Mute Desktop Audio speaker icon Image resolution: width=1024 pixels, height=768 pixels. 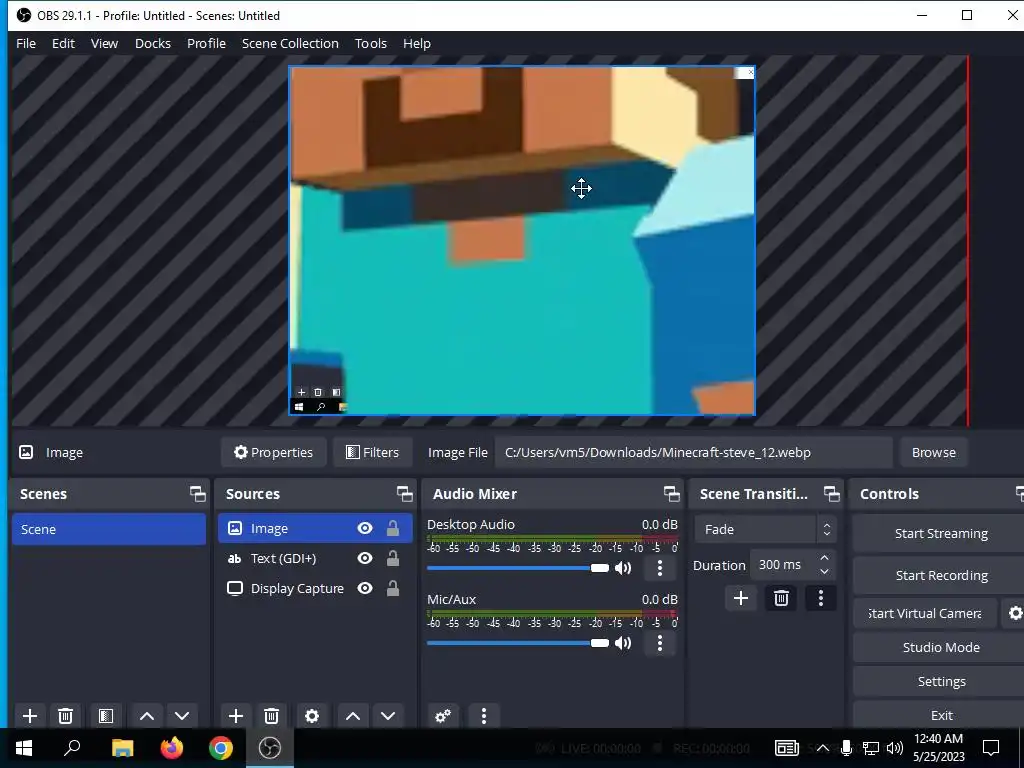(x=623, y=568)
